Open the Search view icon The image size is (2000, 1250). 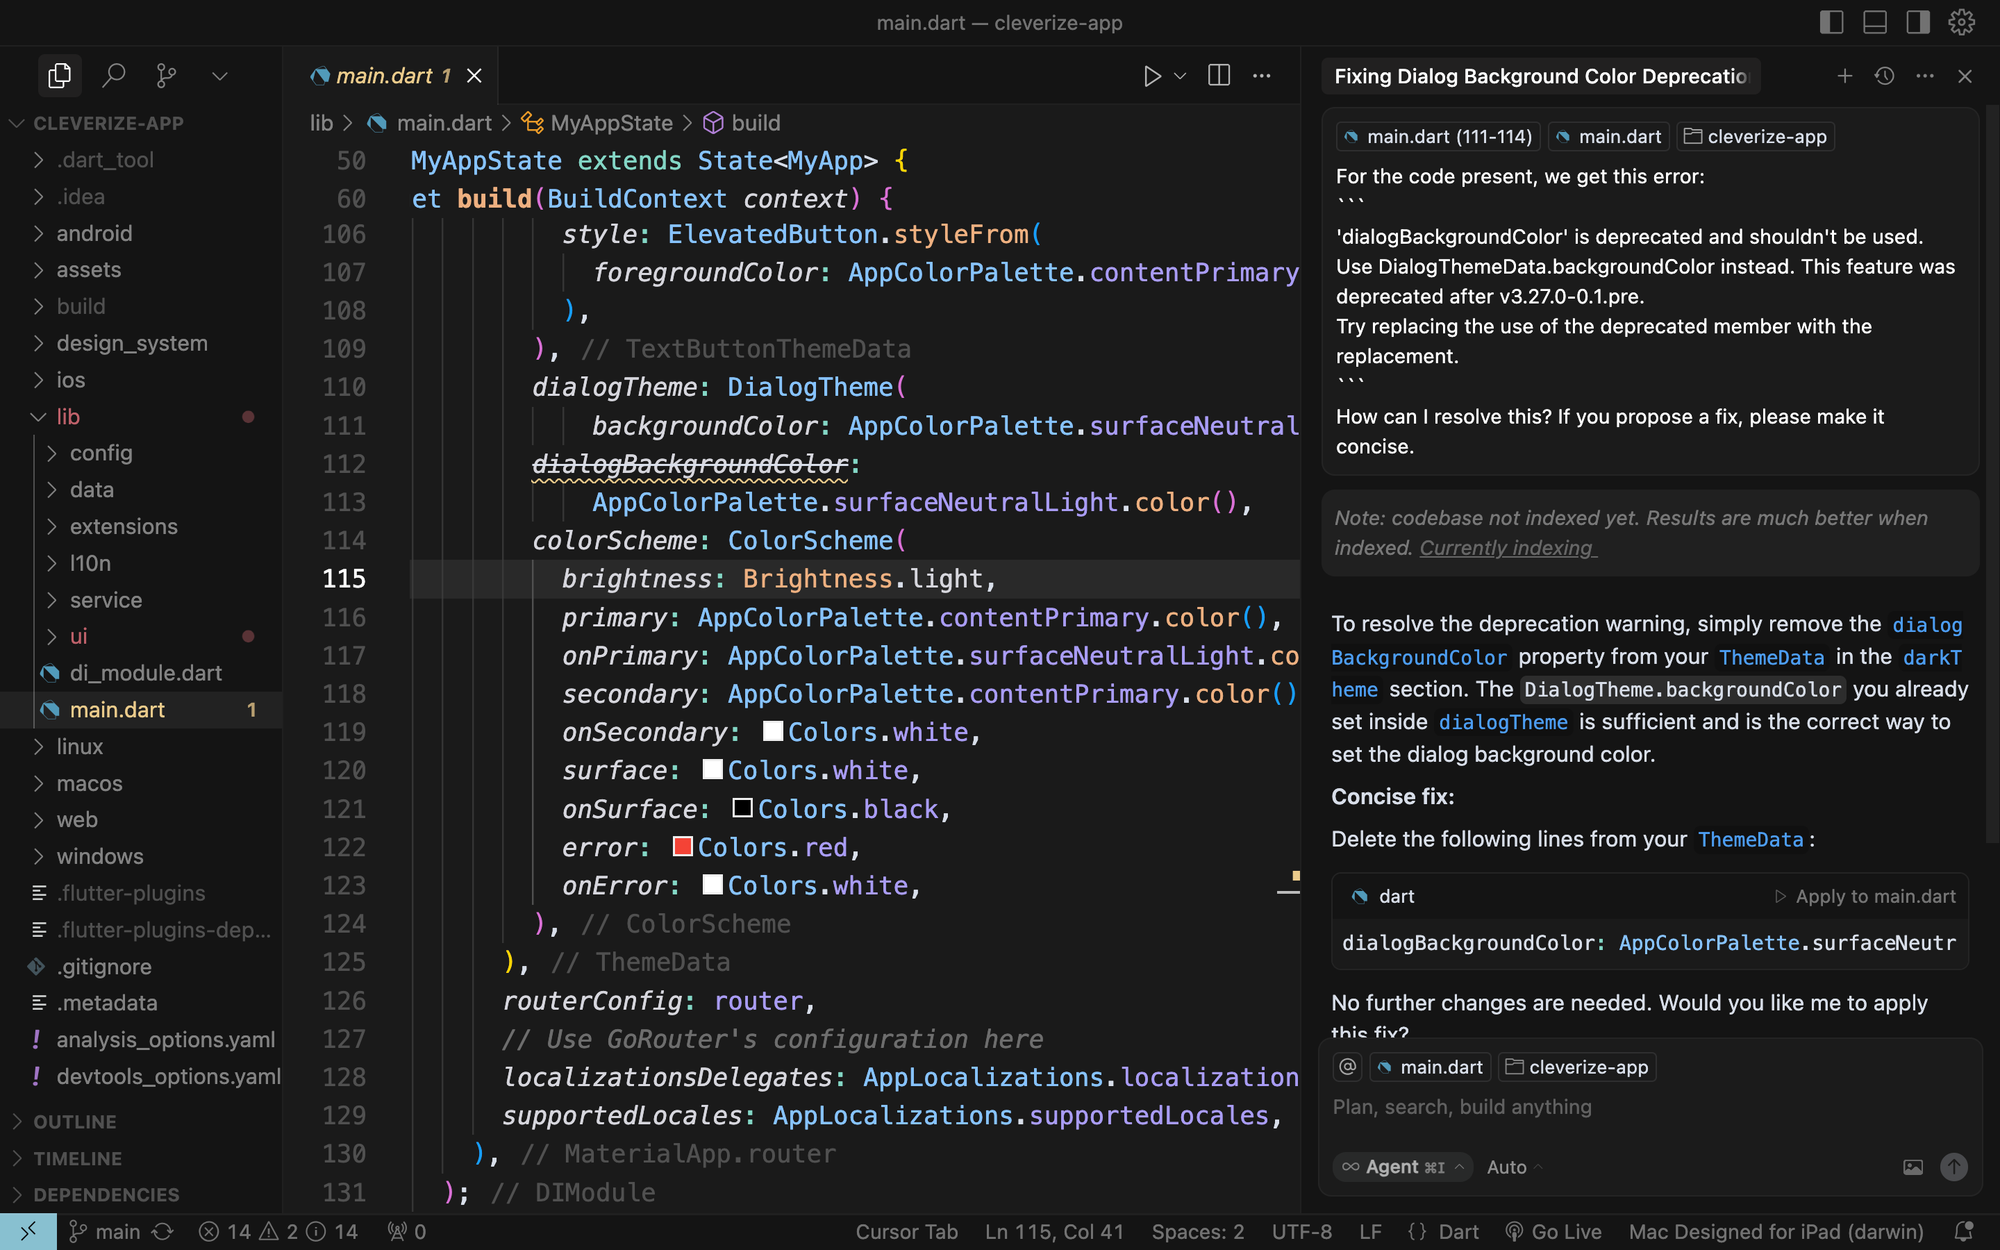click(x=114, y=75)
